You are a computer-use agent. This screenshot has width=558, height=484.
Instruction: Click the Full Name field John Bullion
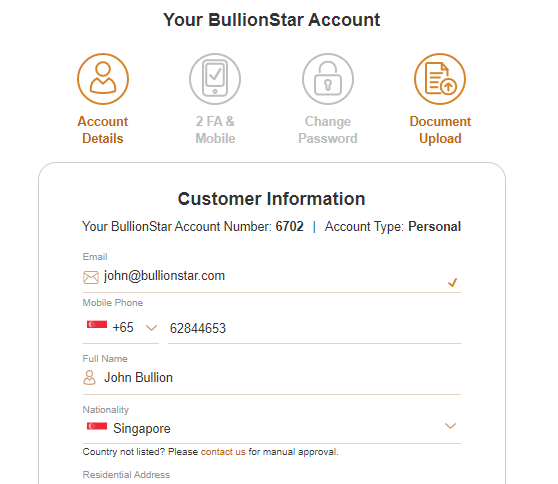[272, 379]
